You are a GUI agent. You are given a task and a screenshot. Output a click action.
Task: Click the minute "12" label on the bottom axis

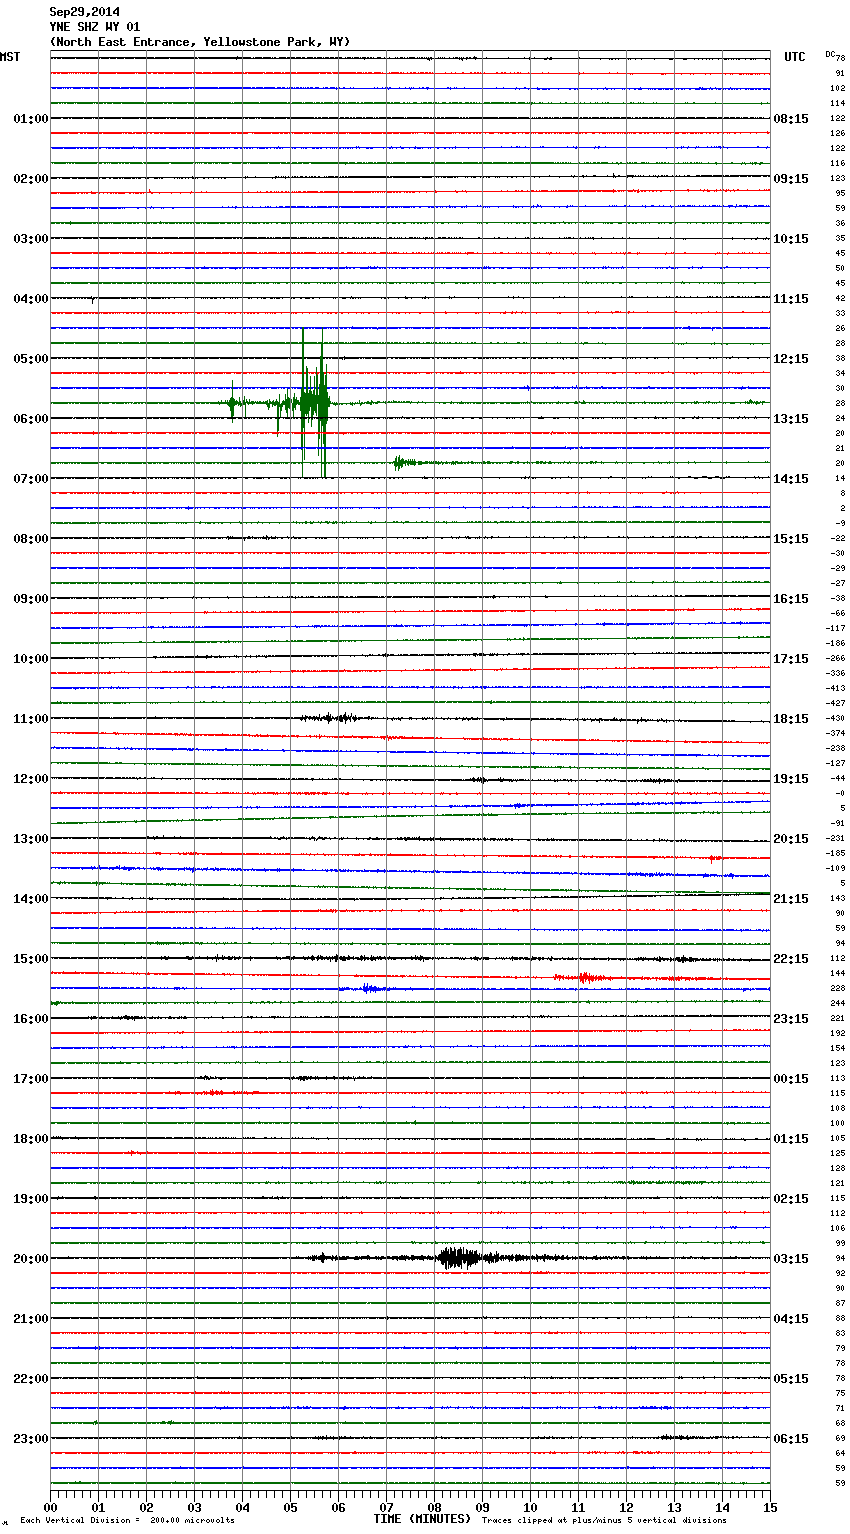[626, 1507]
